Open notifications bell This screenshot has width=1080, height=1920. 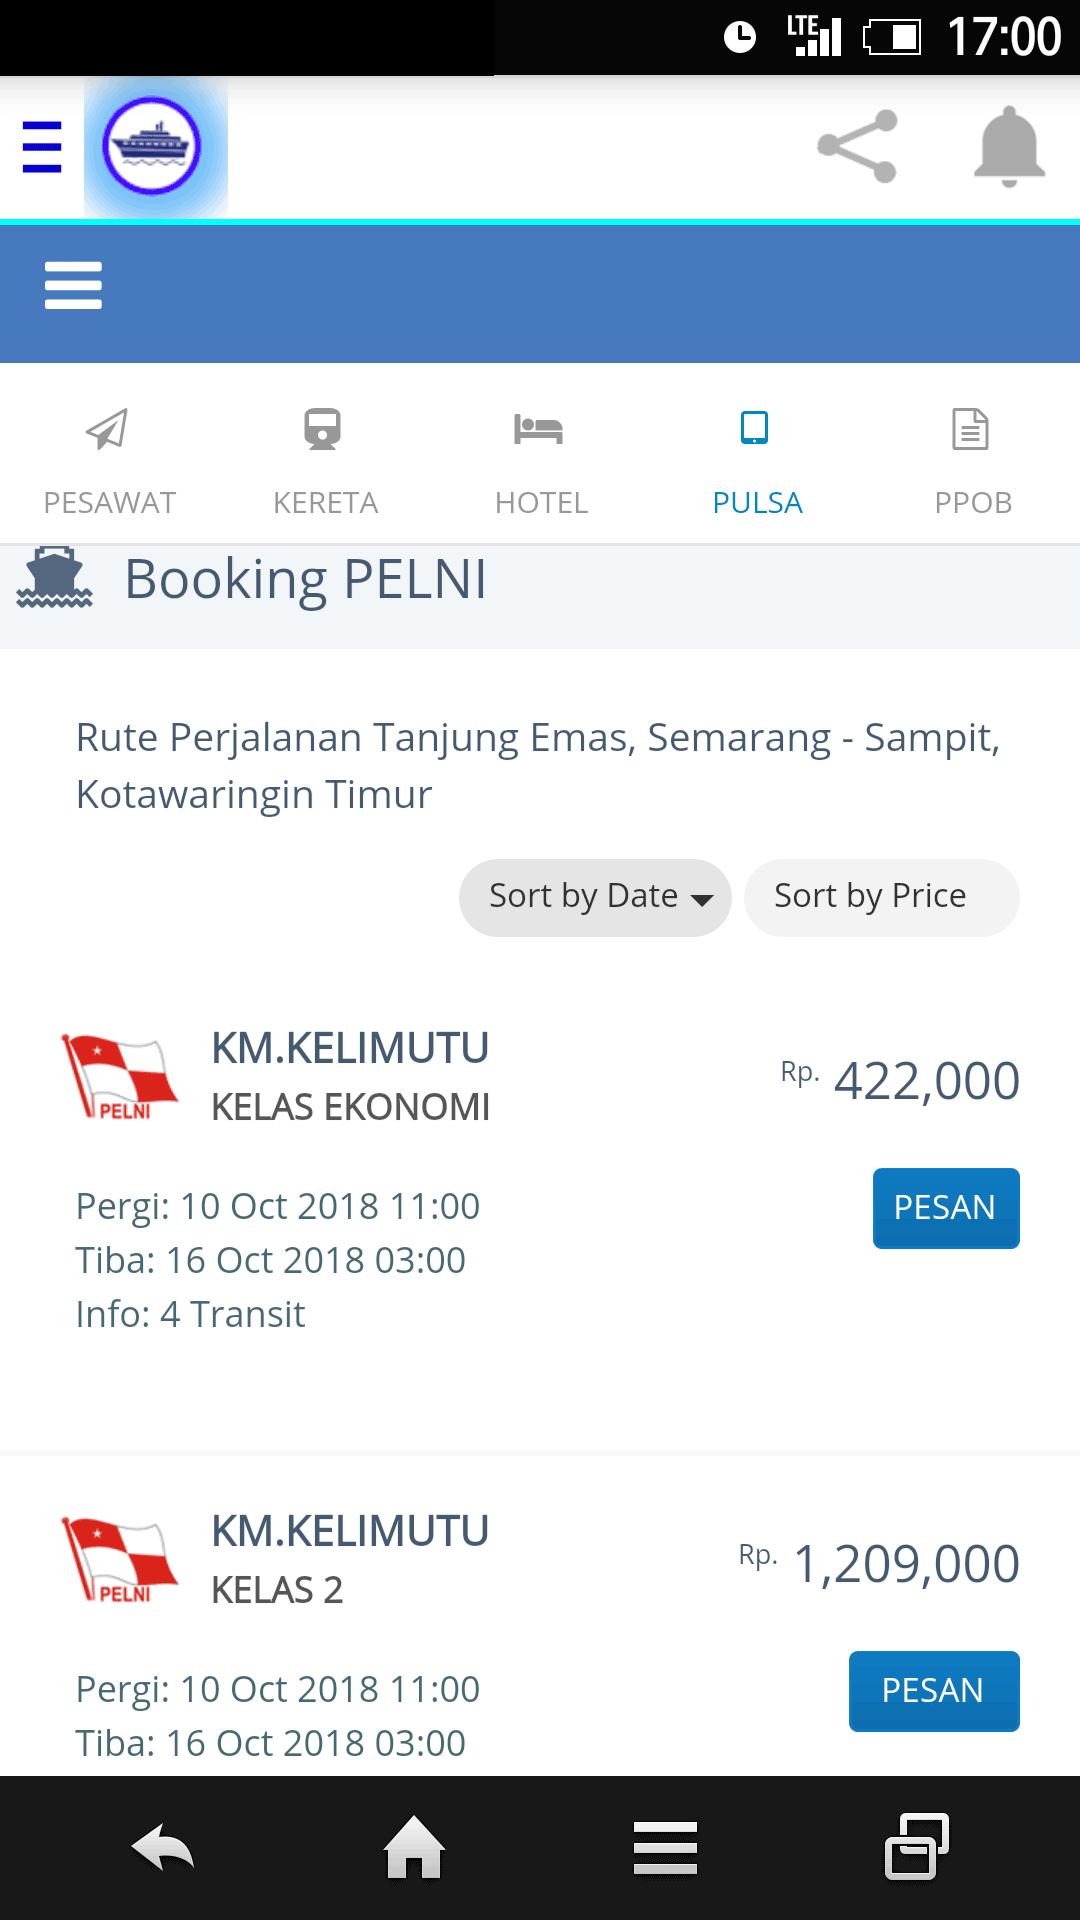[1009, 147]
